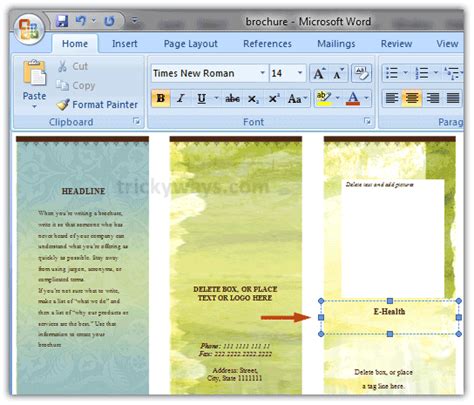Open the Clipboard dialog launcher

tap(136, 121)
